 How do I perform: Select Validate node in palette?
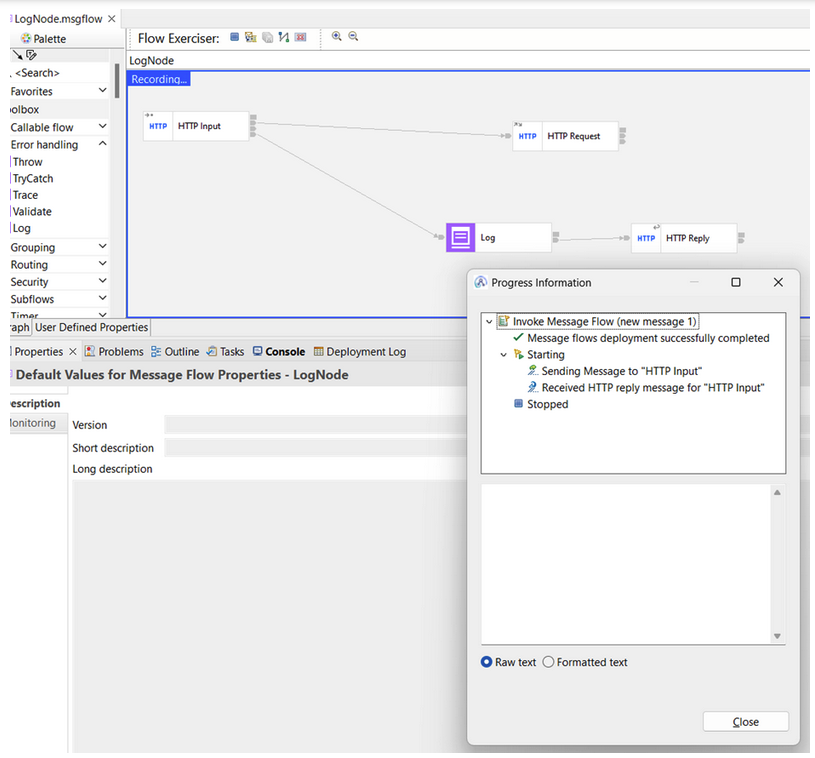click(32, 212)
